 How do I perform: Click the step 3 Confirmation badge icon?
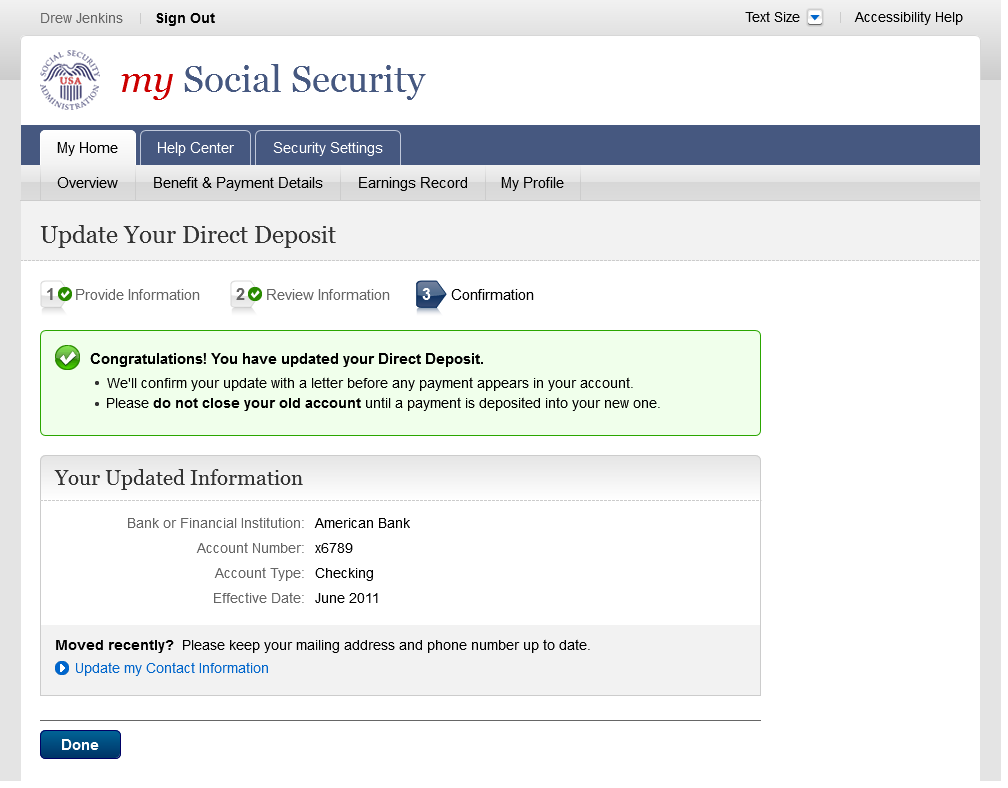(430, 295)
